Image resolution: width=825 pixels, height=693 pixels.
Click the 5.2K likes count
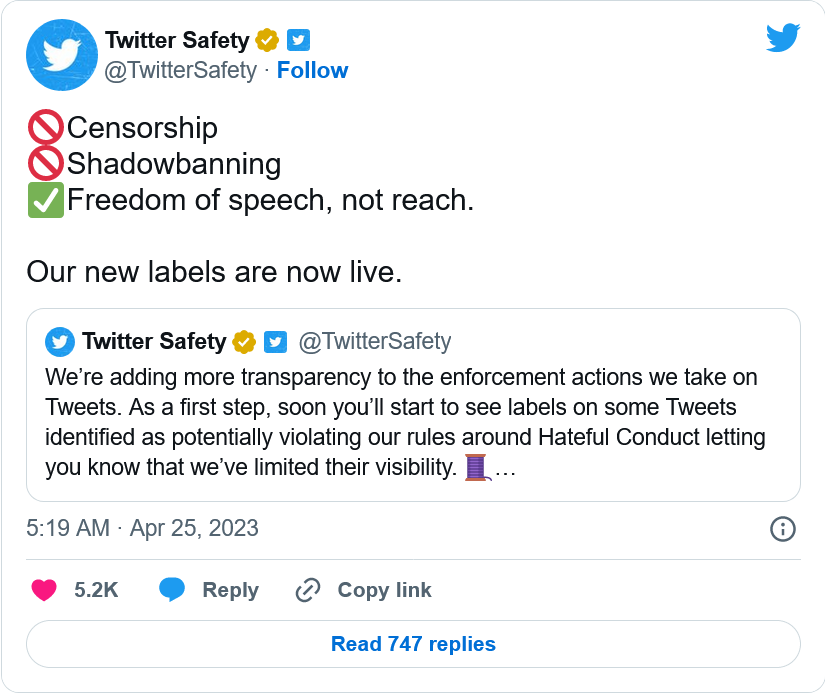pos(96,590)
